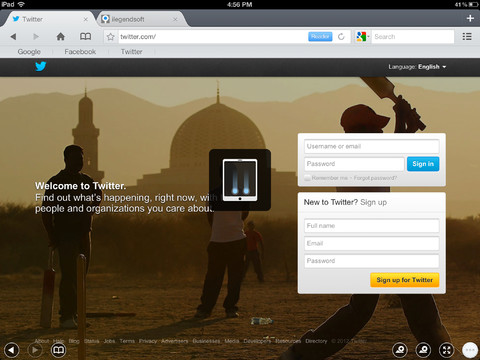Open the About footer link

(42, 341)
